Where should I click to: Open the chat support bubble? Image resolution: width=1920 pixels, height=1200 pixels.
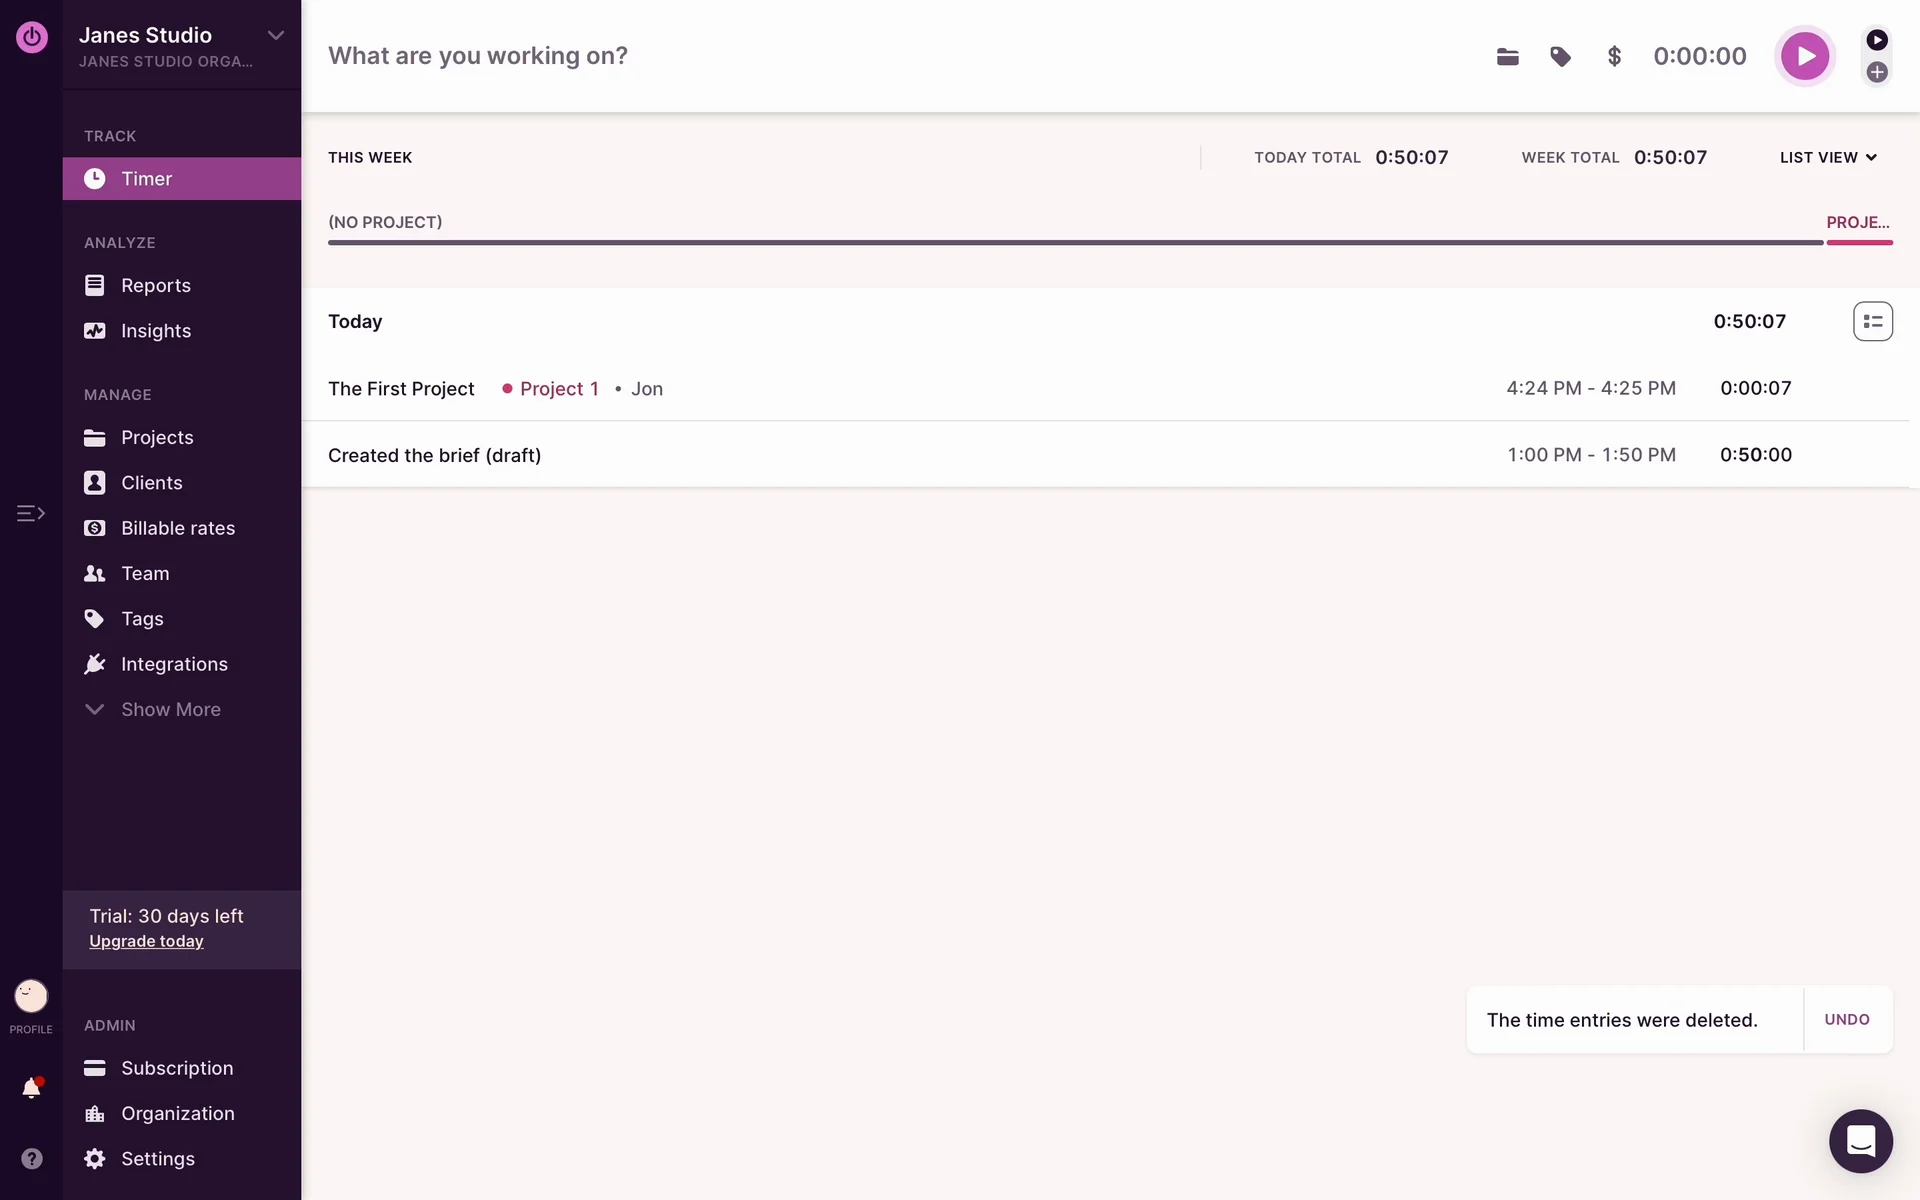click(1860, 1141)
